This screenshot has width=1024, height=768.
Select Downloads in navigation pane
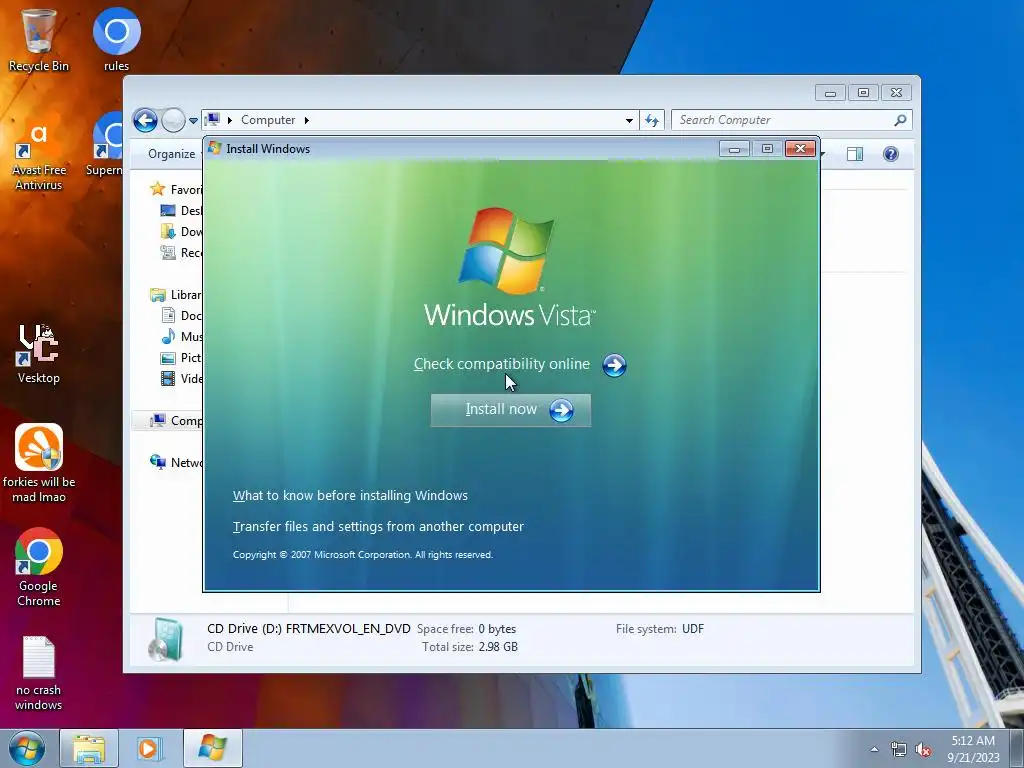coord(182,231)
